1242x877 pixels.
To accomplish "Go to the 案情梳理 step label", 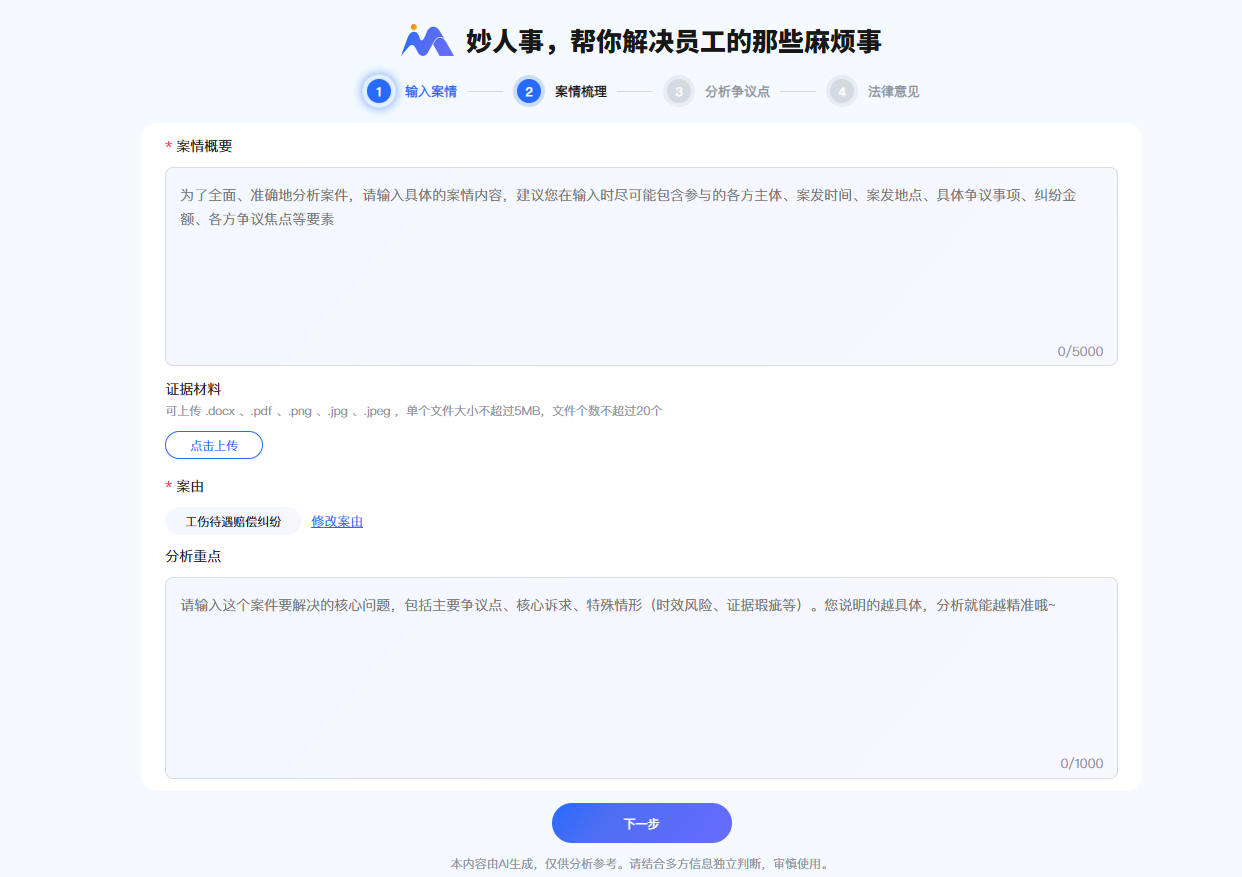I will click(x=581, y=92).
